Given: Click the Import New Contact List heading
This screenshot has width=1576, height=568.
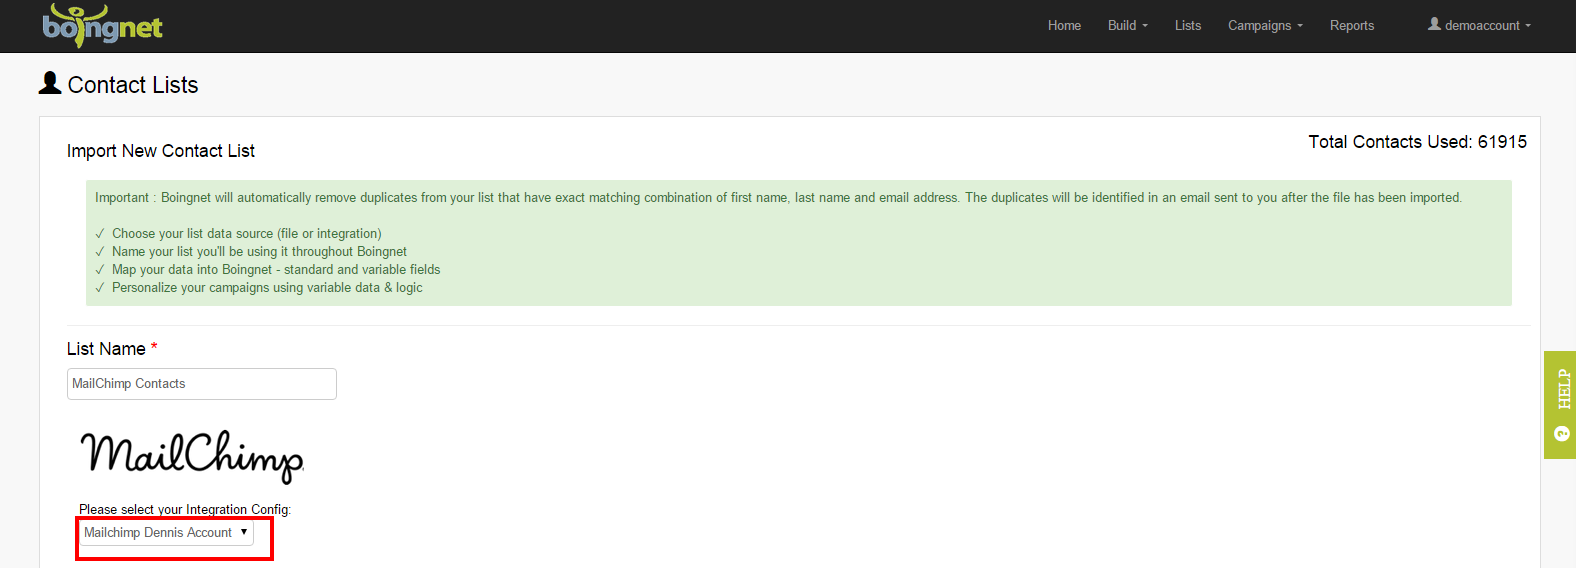Looking at the screenshot, I should click(161, 151).
